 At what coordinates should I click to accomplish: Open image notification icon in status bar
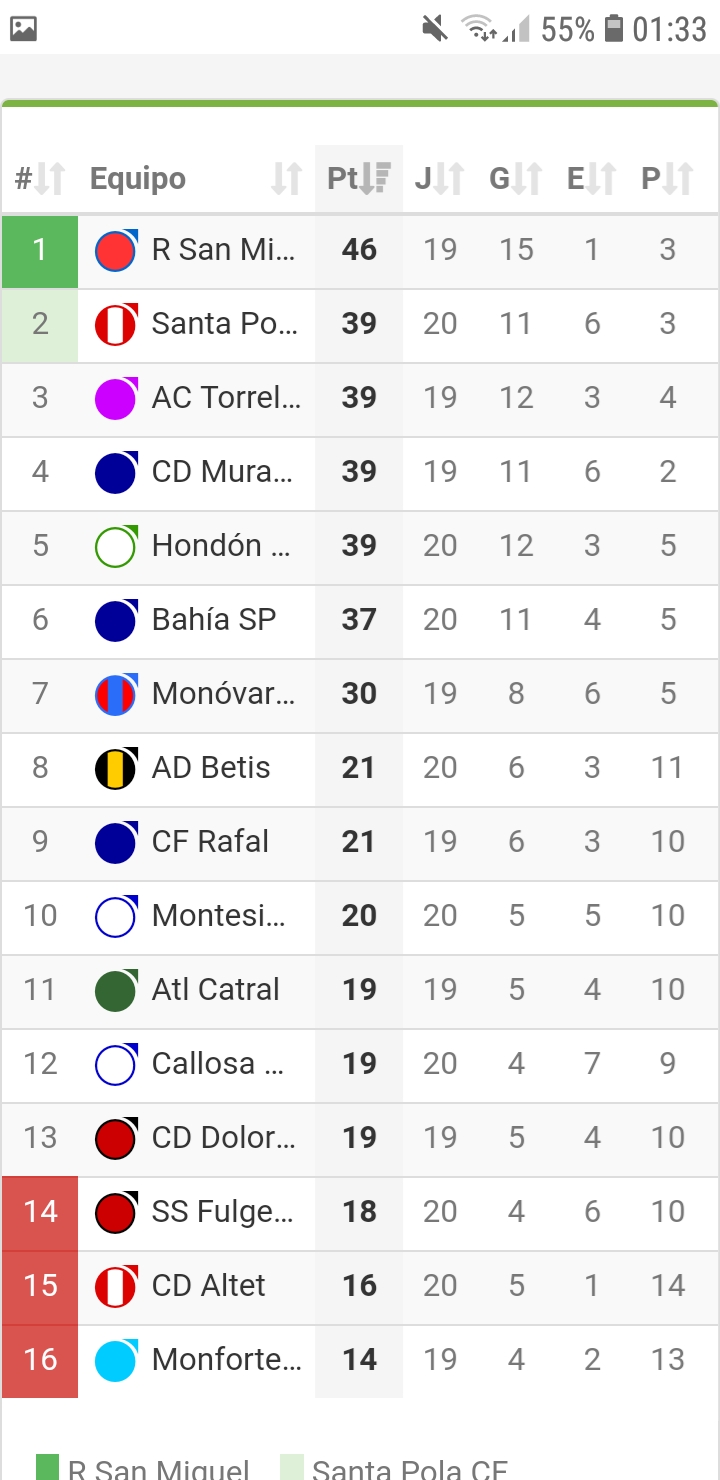(23, 29)
